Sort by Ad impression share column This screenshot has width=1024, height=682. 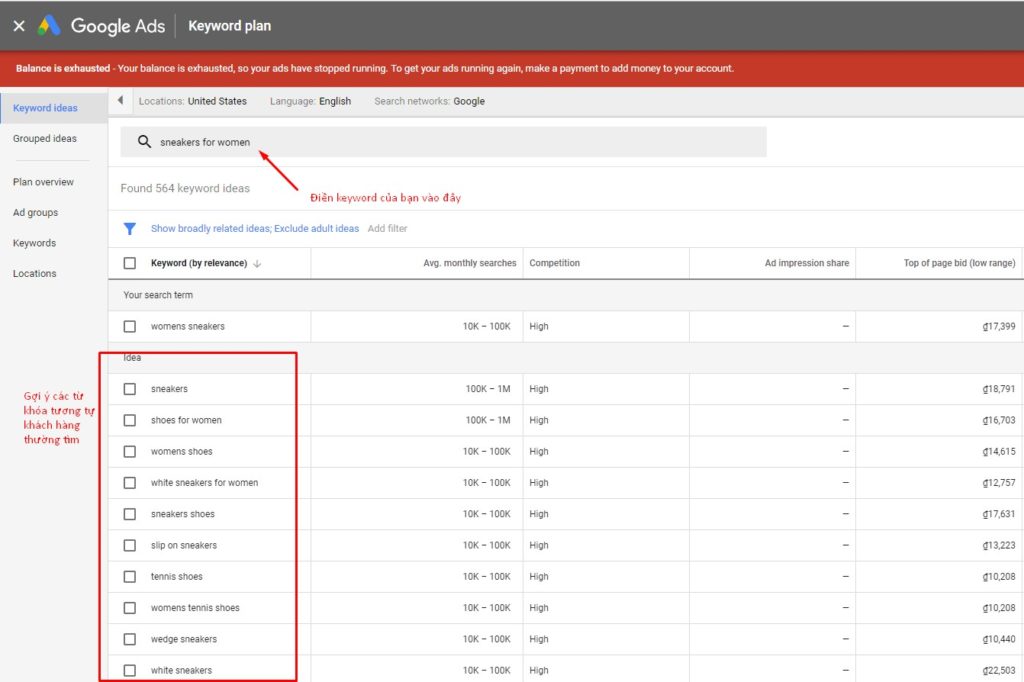coord(807,263)
